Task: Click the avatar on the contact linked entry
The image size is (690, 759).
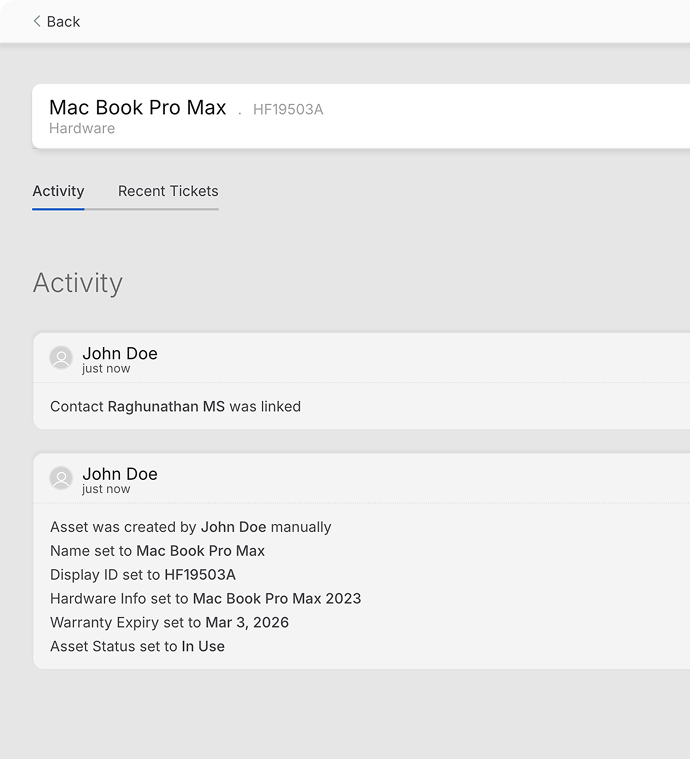Action: tap(61, 358)
